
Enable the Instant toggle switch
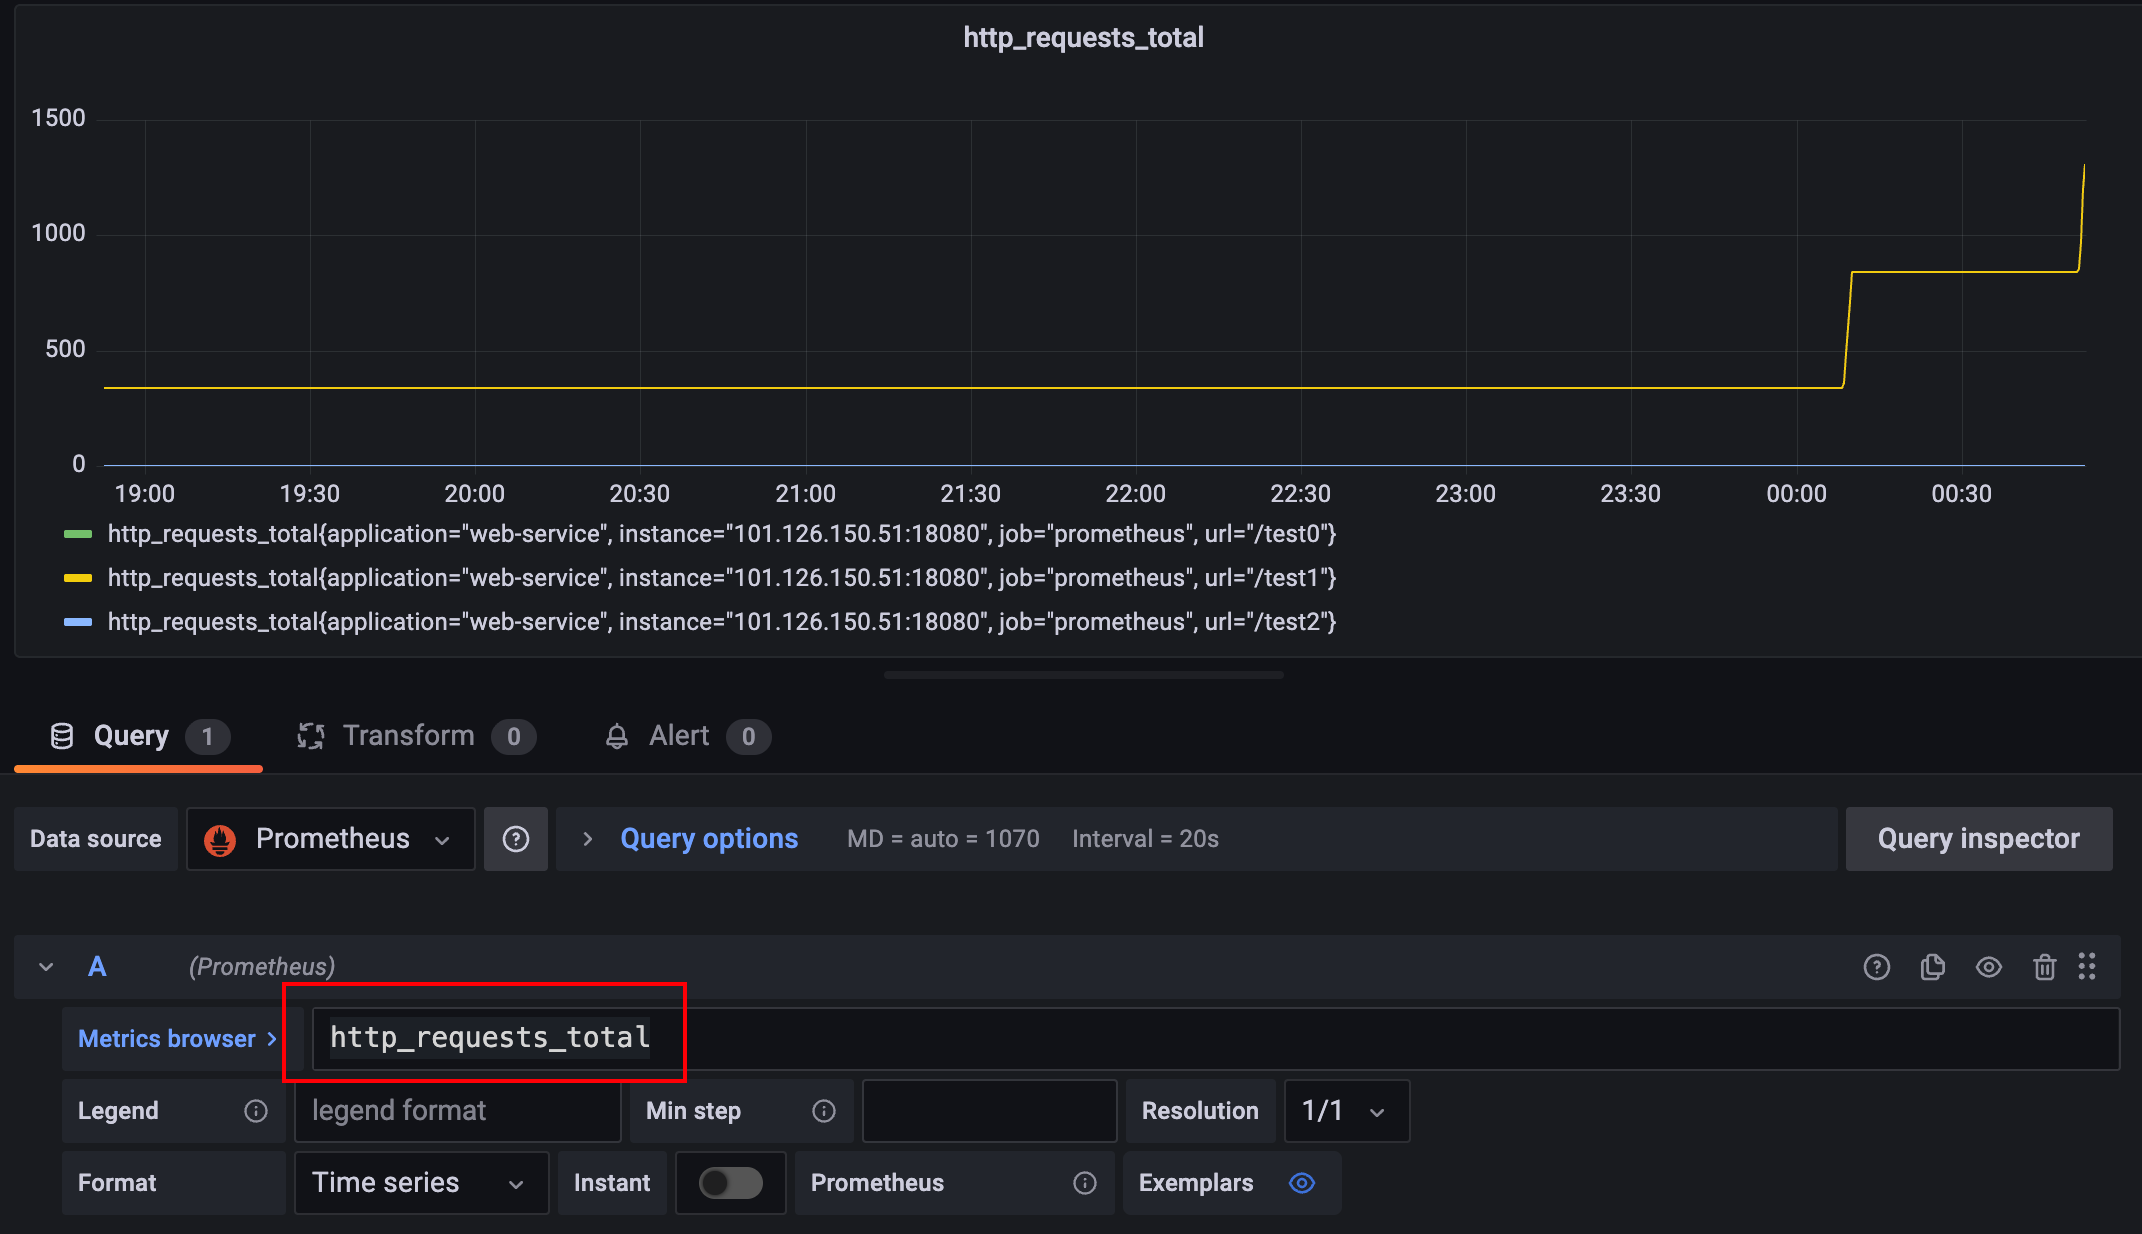730,1183
